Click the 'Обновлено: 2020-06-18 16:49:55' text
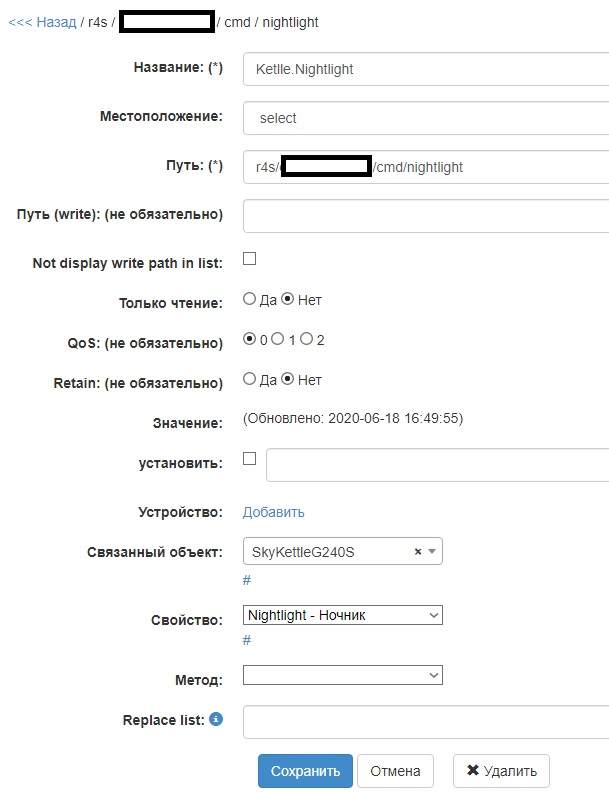Viewport: 609px width, 803px height. [353, 418]
